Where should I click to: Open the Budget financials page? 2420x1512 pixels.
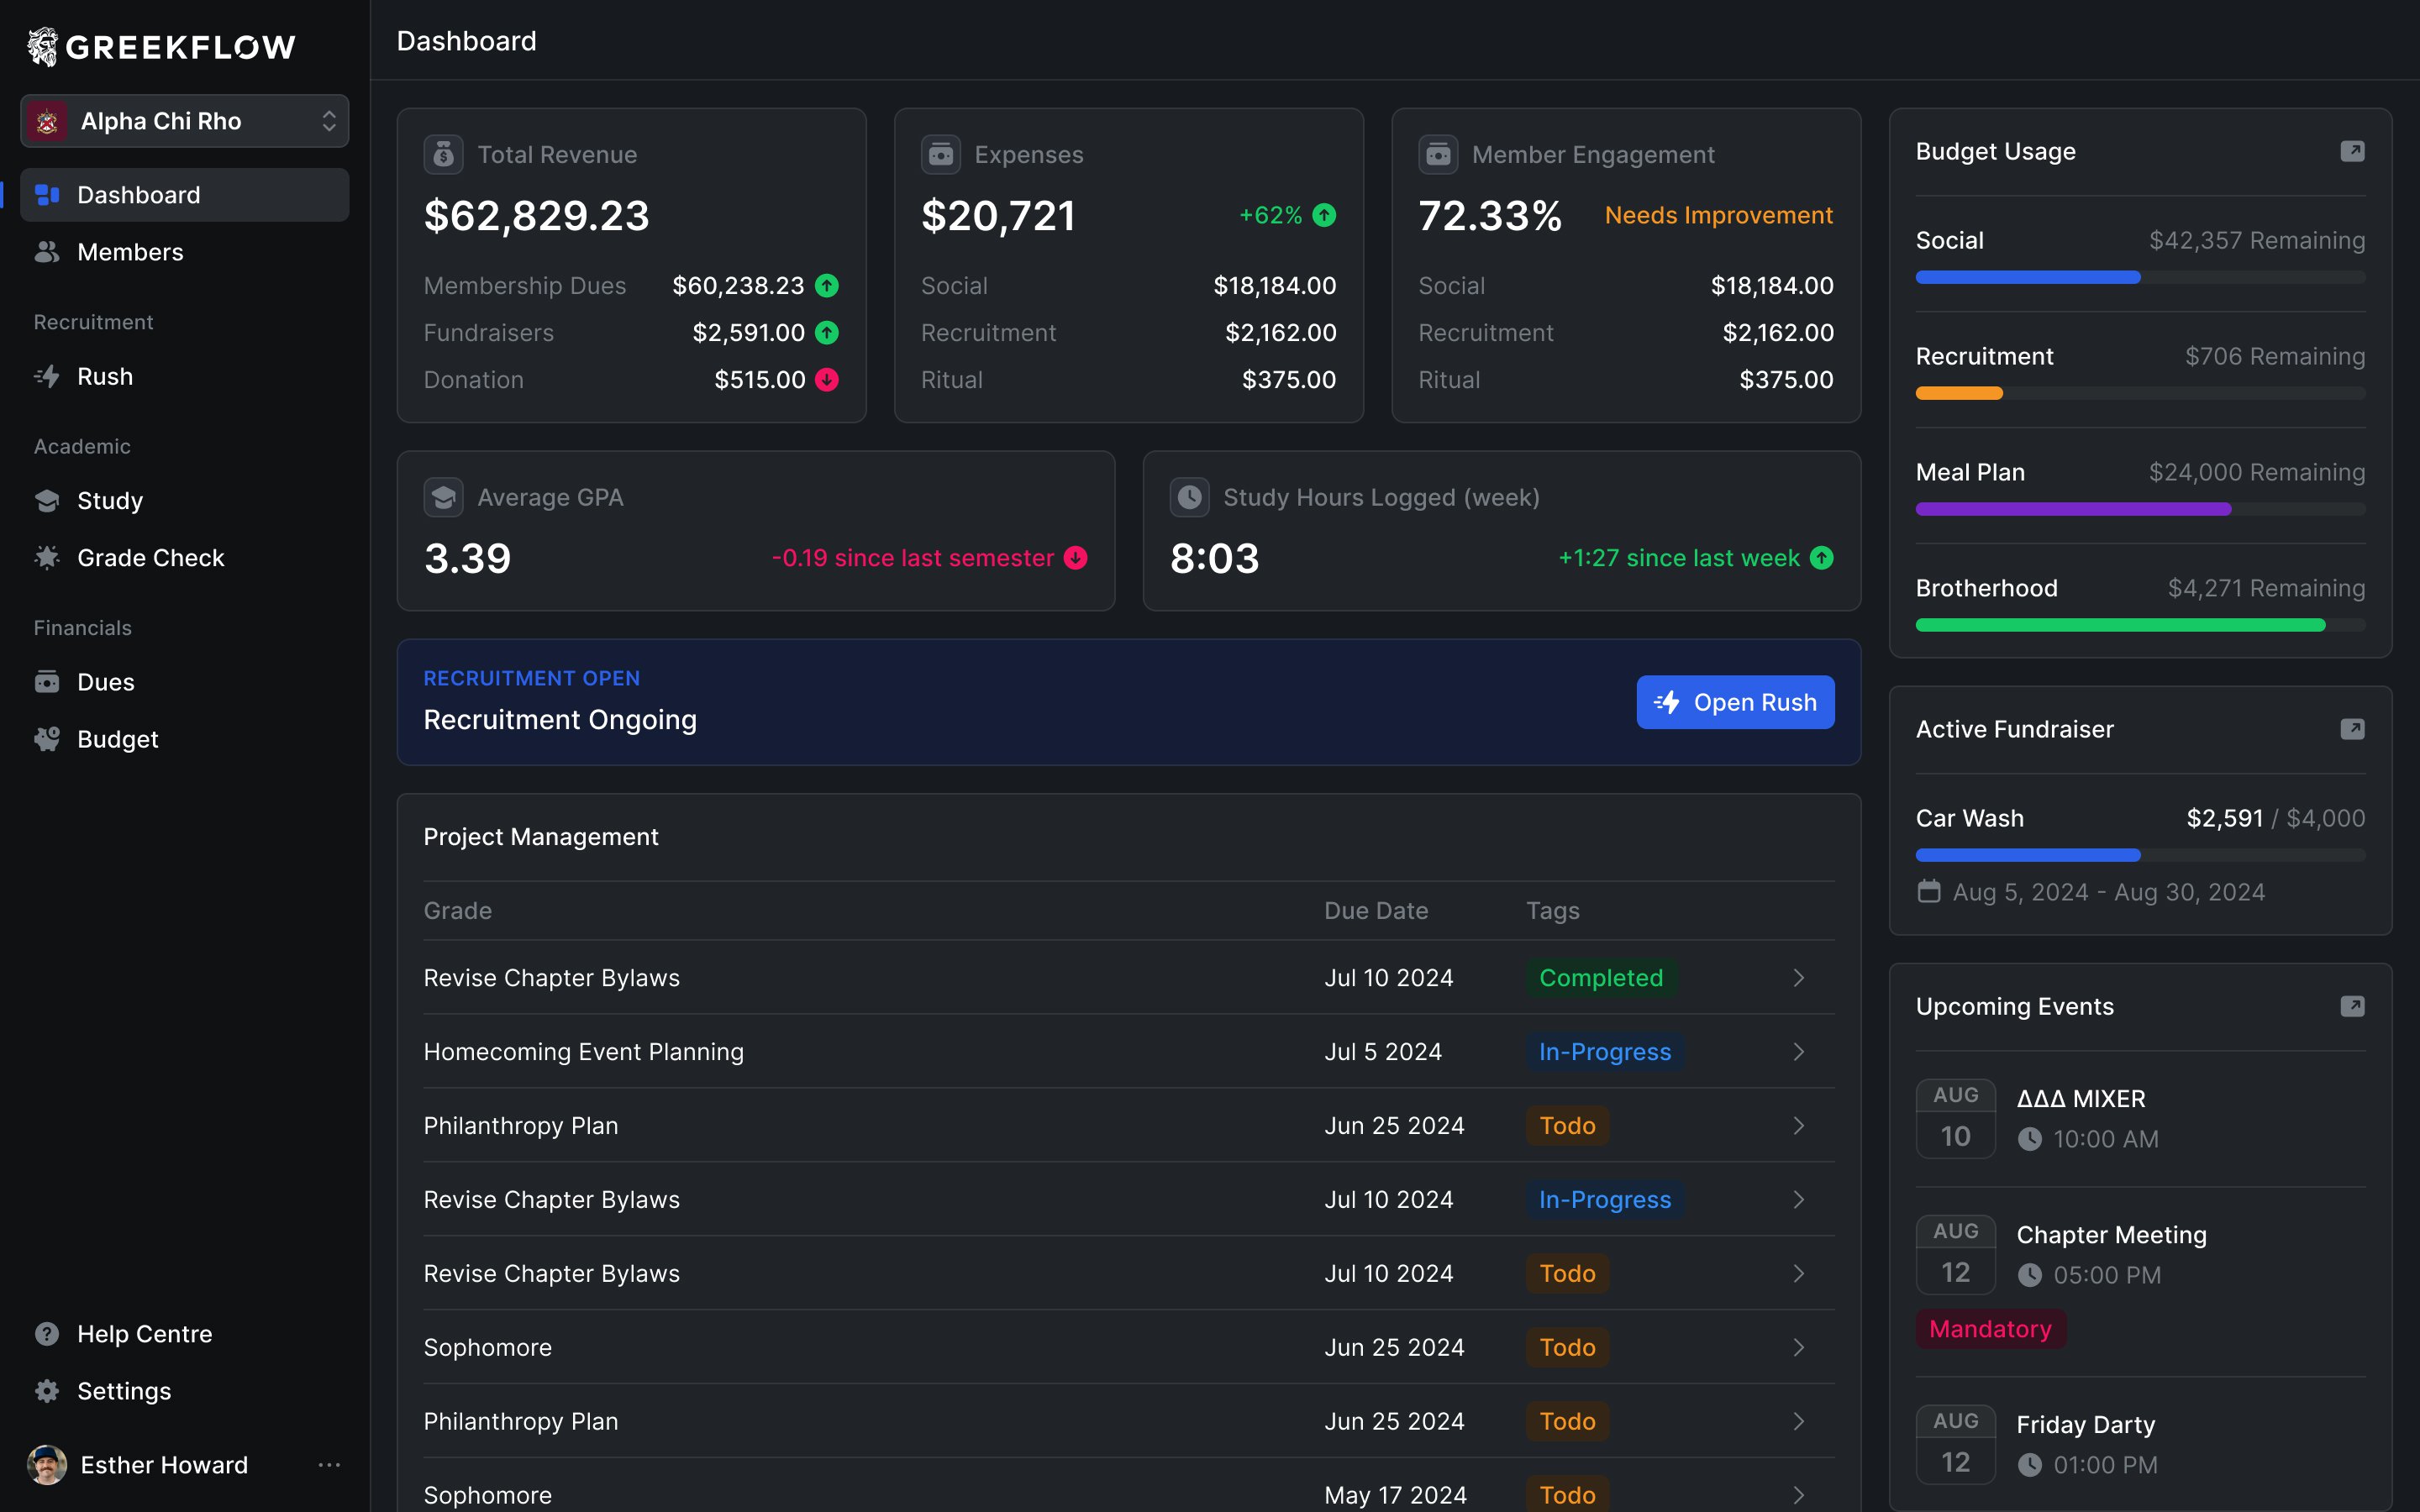117,739
